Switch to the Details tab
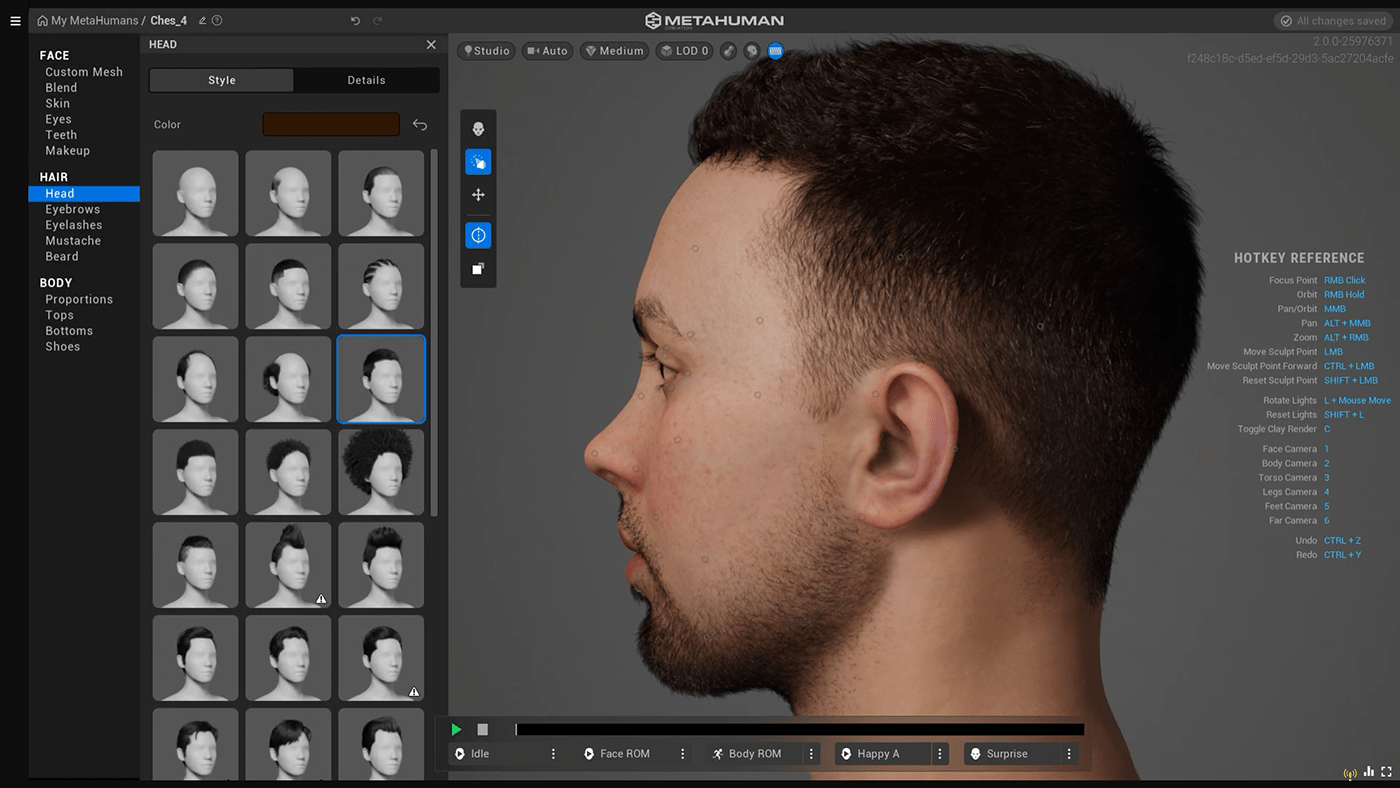1400x788 pixels. (366, 80)
